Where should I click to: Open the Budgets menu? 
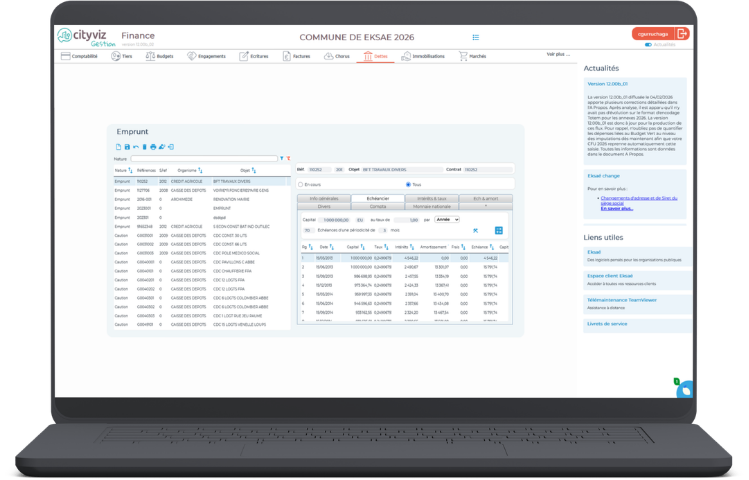[164, 57]
